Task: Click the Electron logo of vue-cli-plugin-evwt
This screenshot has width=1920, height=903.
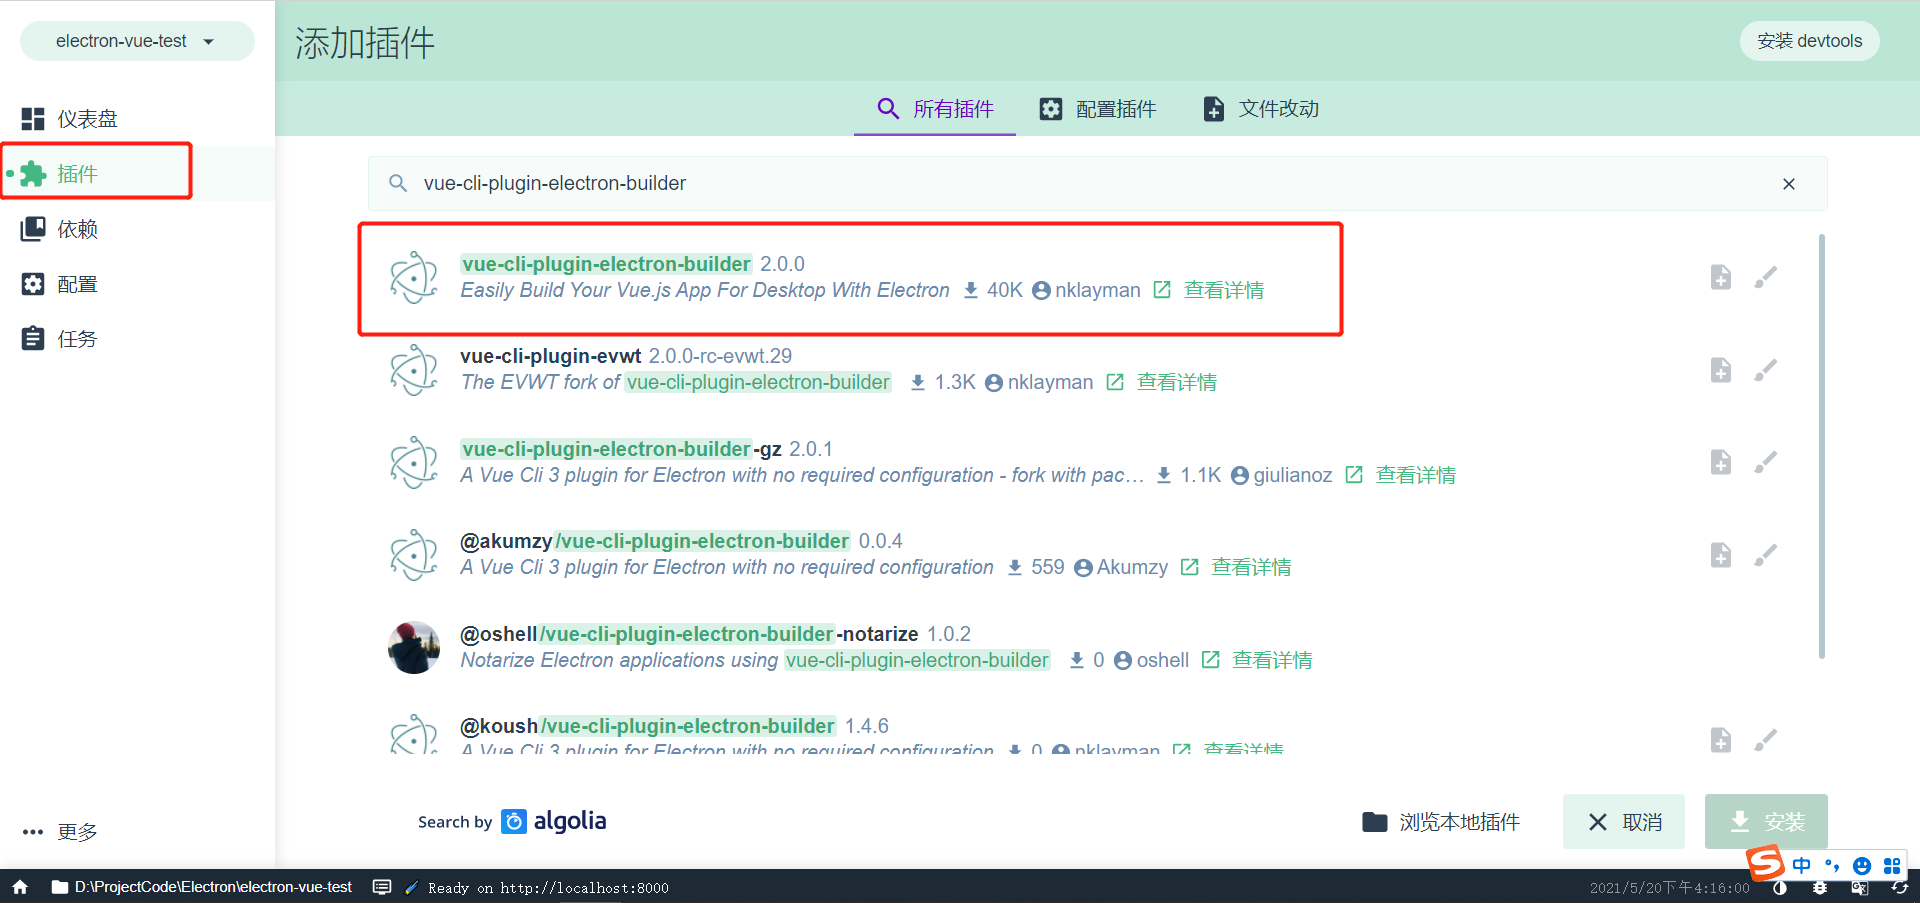Action: coord(414,369)
